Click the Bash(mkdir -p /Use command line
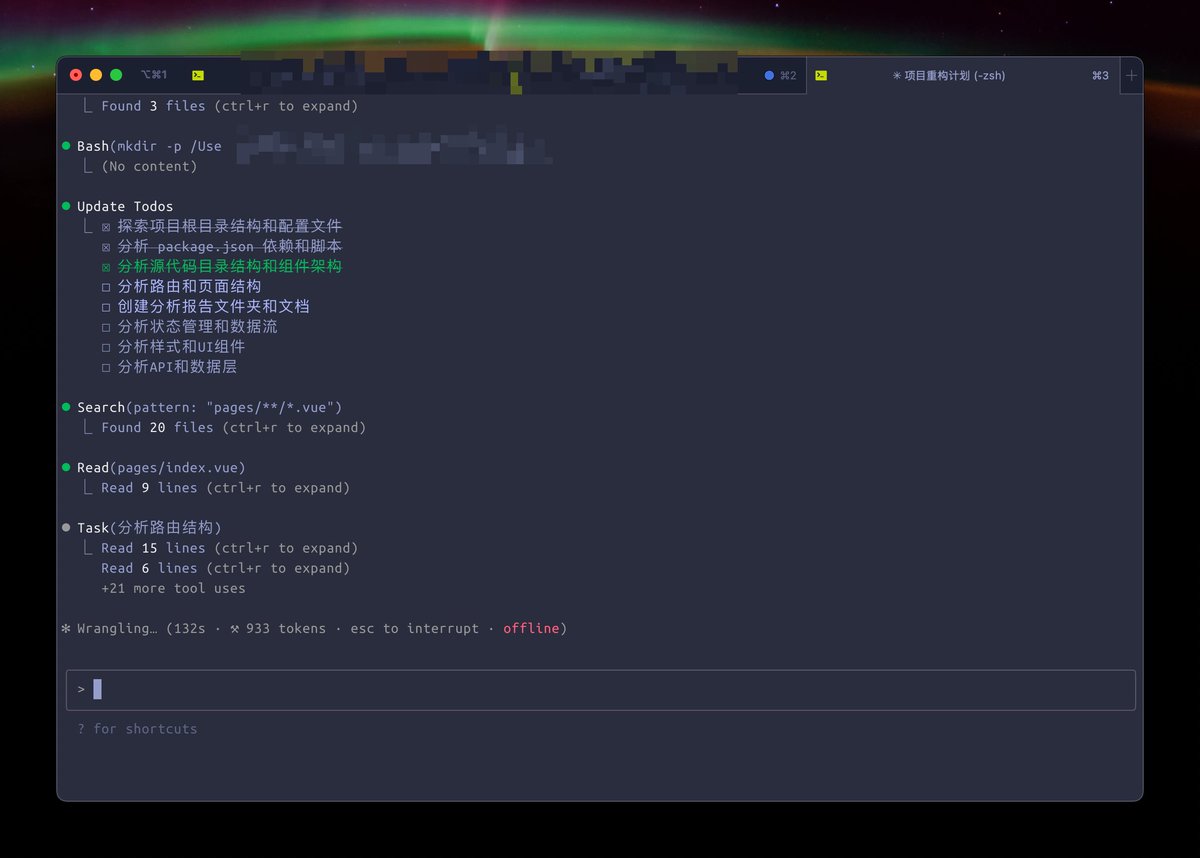The width and height of the screenshot is (1200, 858). point(149,146)
